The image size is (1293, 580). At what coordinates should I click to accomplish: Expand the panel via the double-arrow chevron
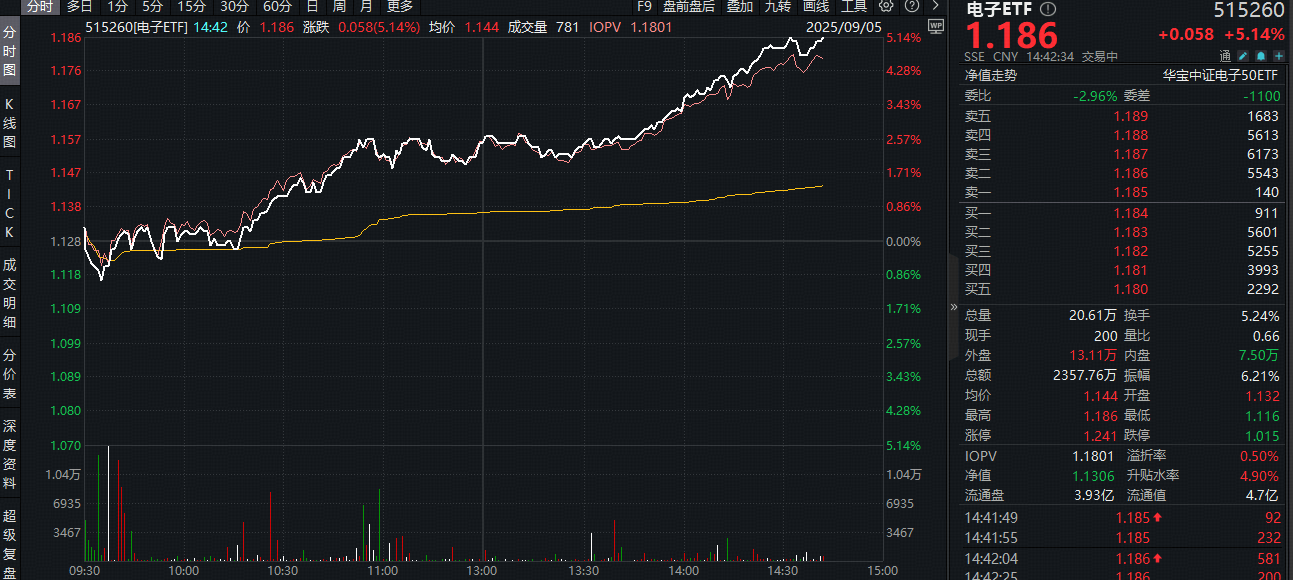952,309
